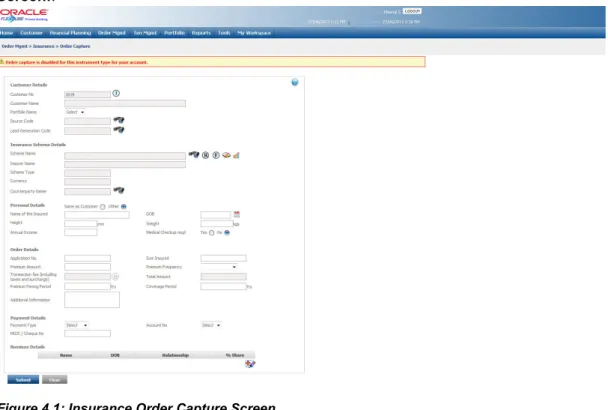The width and height of the screenshot is (608, 410).
Task: Open the My Workspace menu
Action: click(254, 33)
